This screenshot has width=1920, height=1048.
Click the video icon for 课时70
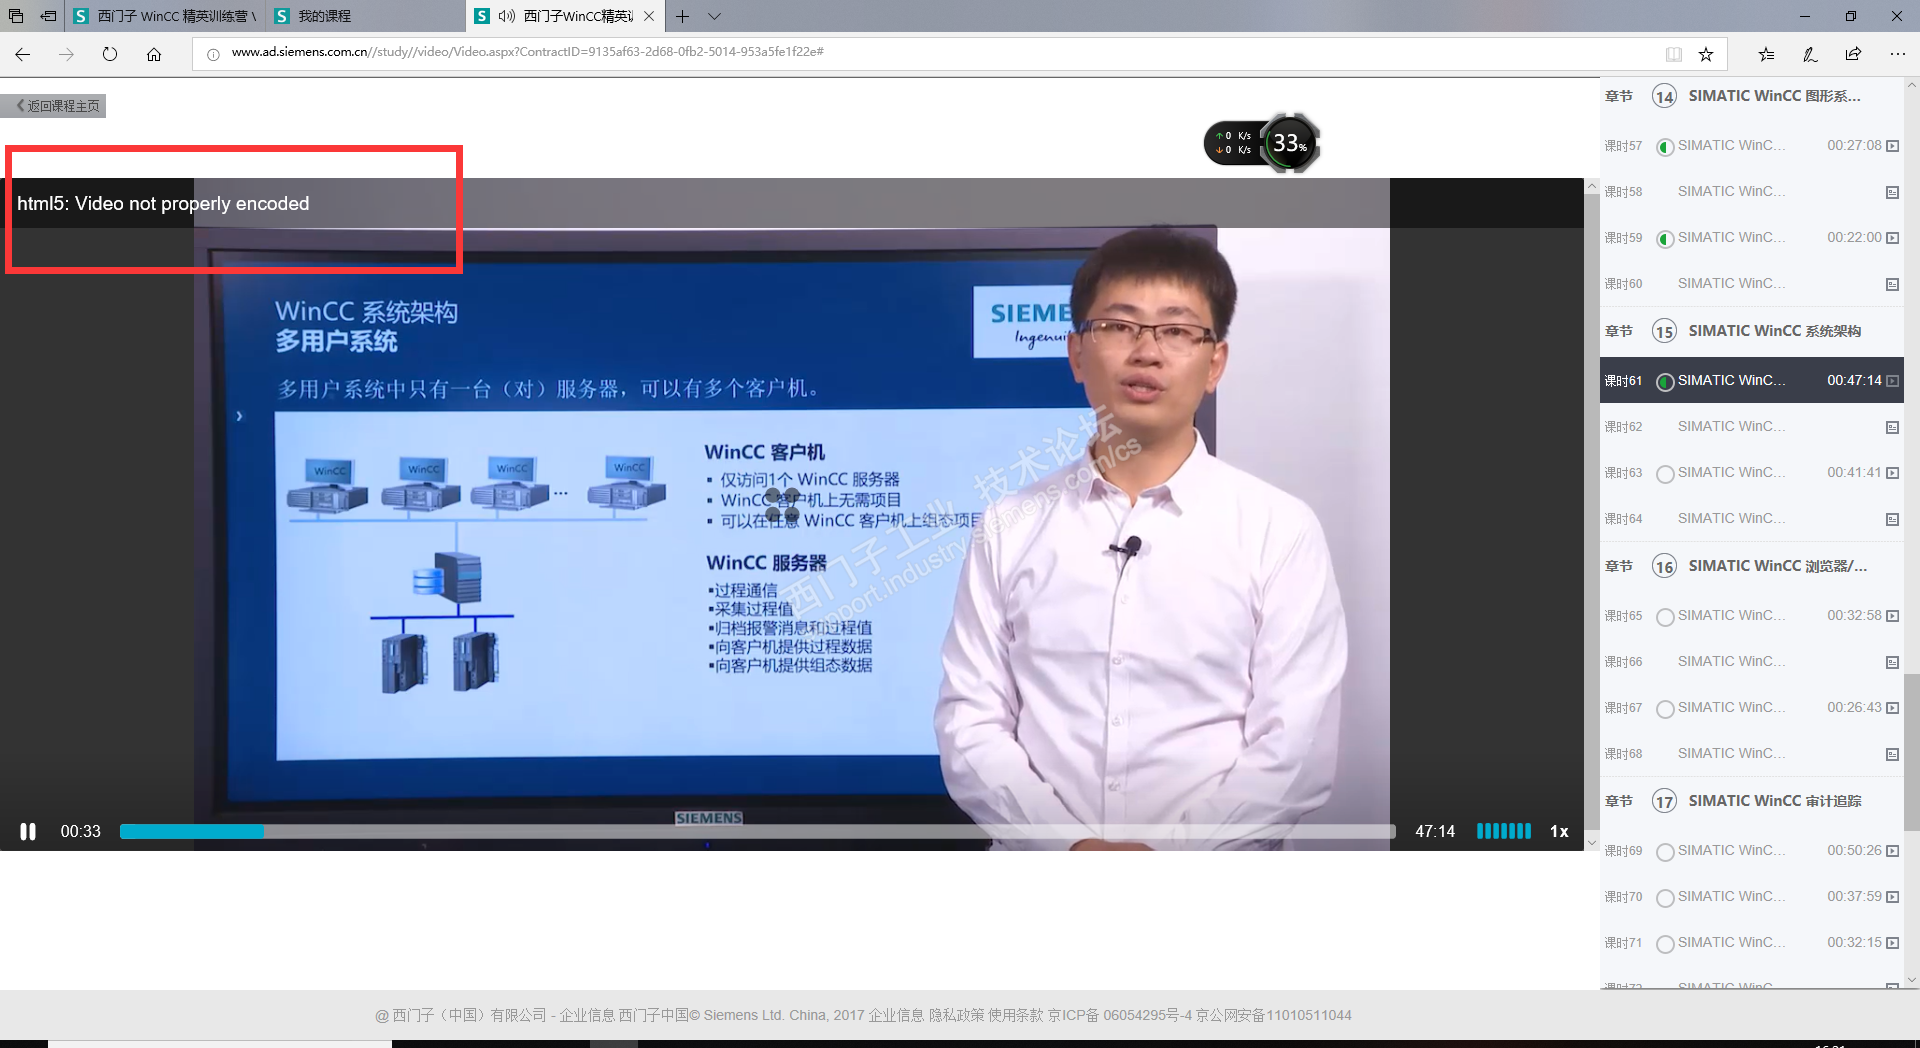[x=1892, y=897]
